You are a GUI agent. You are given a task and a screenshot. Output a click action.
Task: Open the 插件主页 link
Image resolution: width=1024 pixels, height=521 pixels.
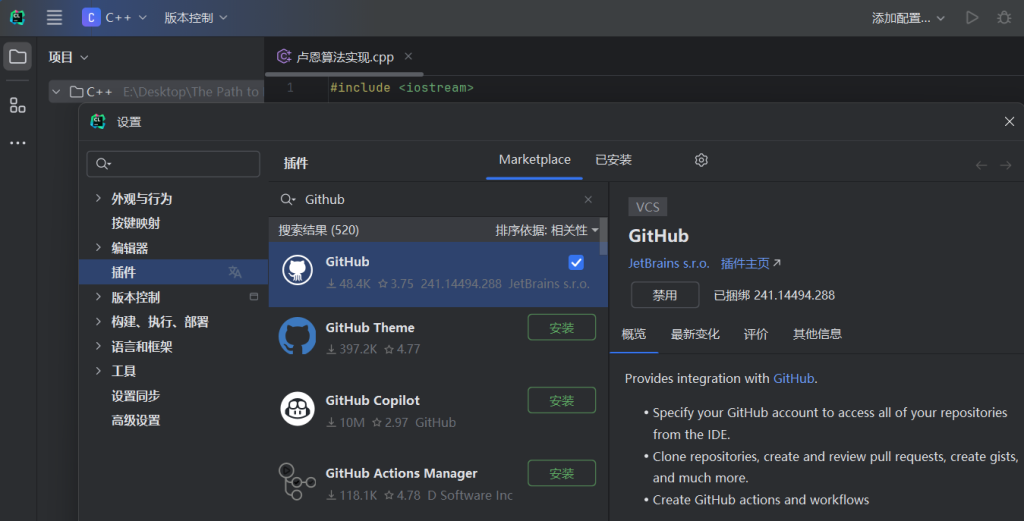point(750,264)
